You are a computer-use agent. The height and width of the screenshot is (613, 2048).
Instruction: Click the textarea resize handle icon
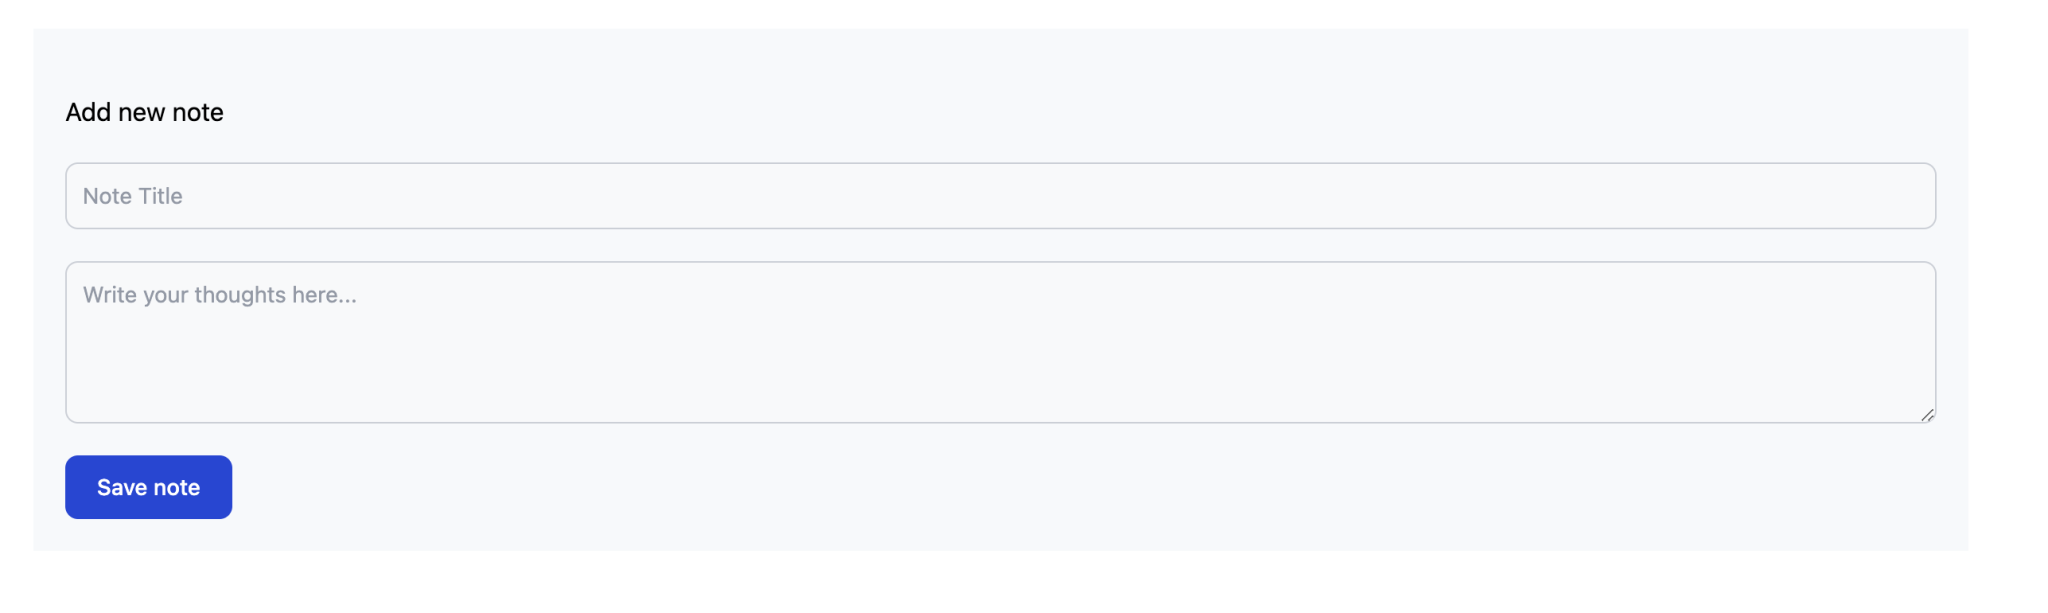click(x=1927, y=415)
